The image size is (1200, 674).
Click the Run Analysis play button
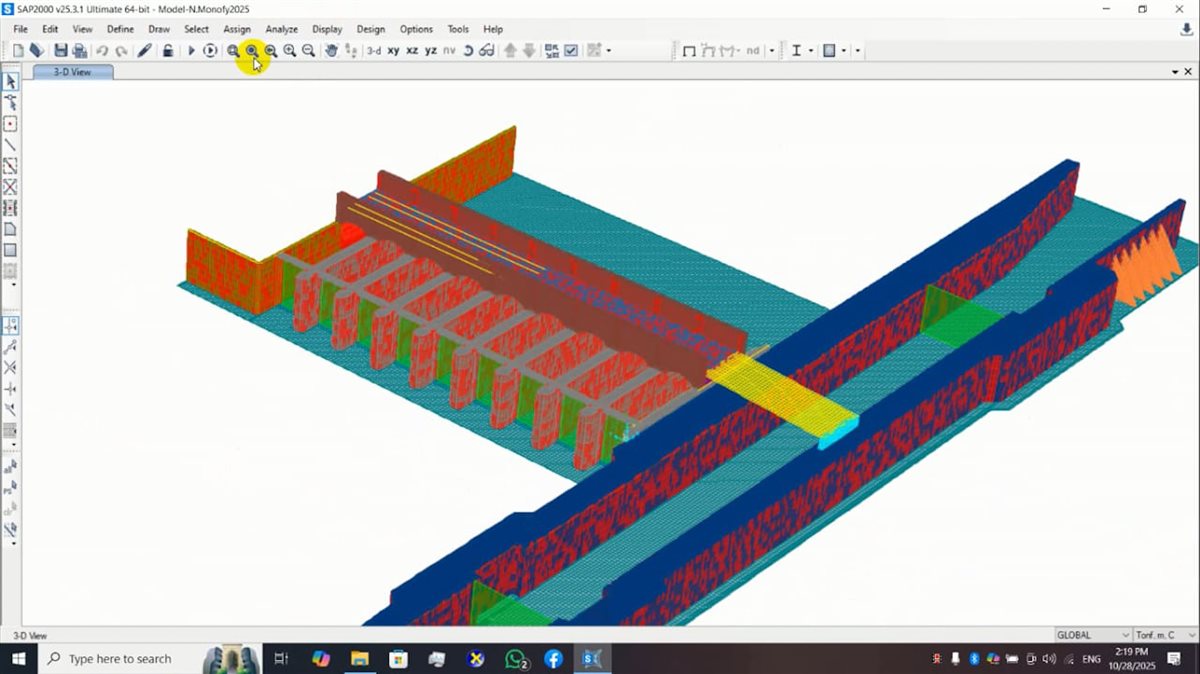click(x=191, y=50)
